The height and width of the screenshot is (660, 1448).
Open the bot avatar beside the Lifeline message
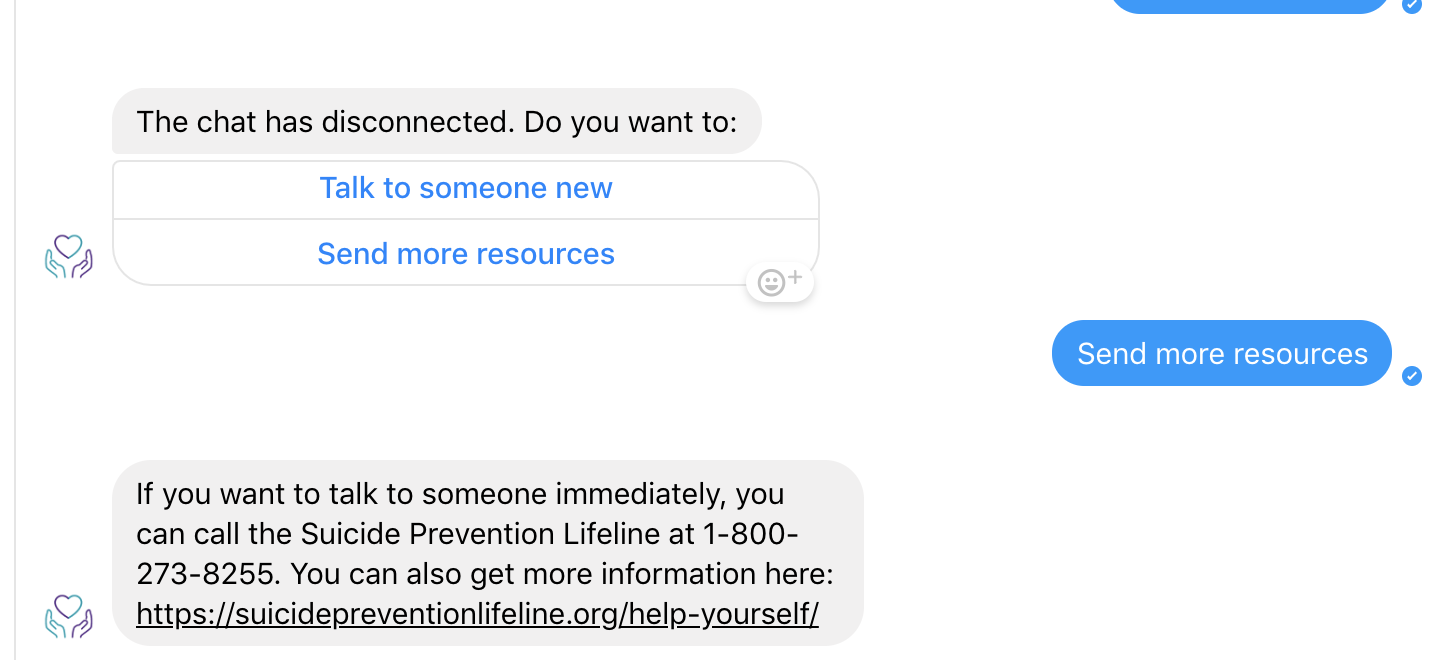[x=69, y=615]
